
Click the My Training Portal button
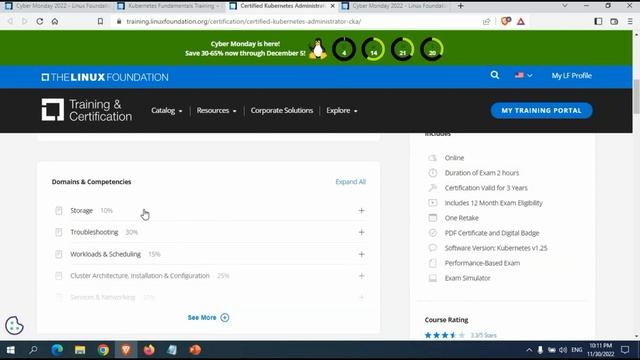541,111
